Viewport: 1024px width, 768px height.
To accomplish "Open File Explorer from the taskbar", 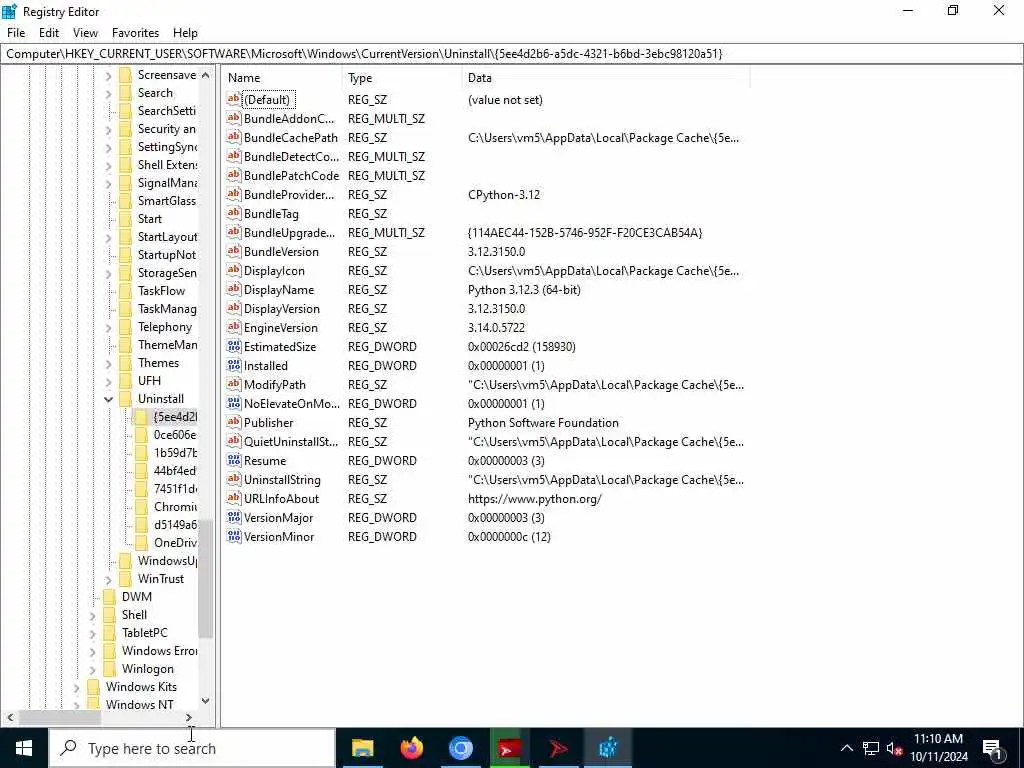I will pyautogui.click(x=362, y=748).
